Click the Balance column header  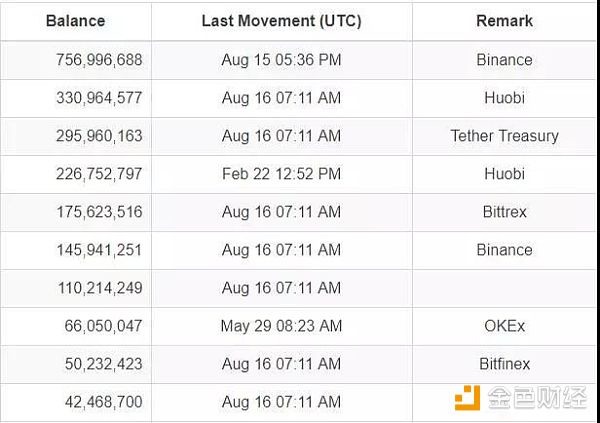75,21
